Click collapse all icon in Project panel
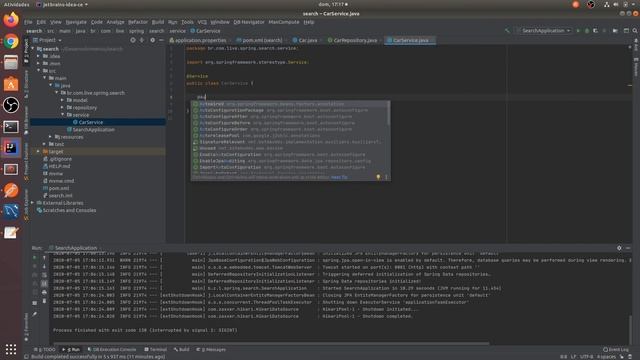Screen dimensions: 640x360 click(142, 40)
